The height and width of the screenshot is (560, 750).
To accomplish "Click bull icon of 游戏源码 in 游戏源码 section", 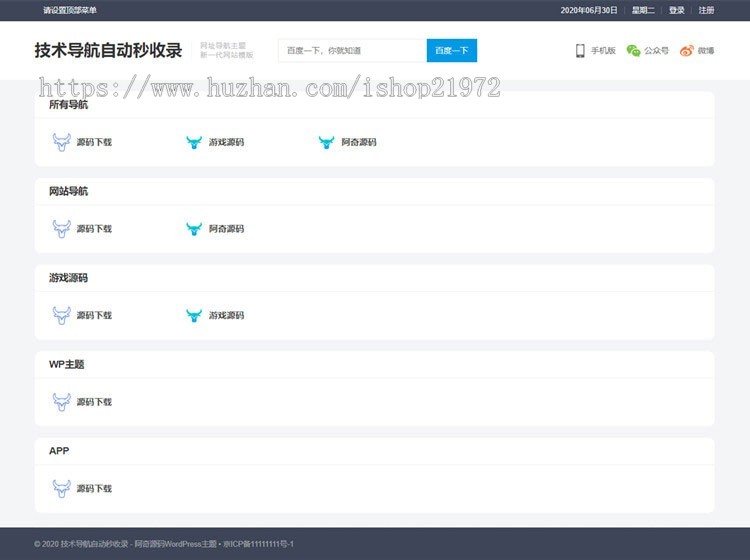I will pyautogui.click(x=194, y=315).
